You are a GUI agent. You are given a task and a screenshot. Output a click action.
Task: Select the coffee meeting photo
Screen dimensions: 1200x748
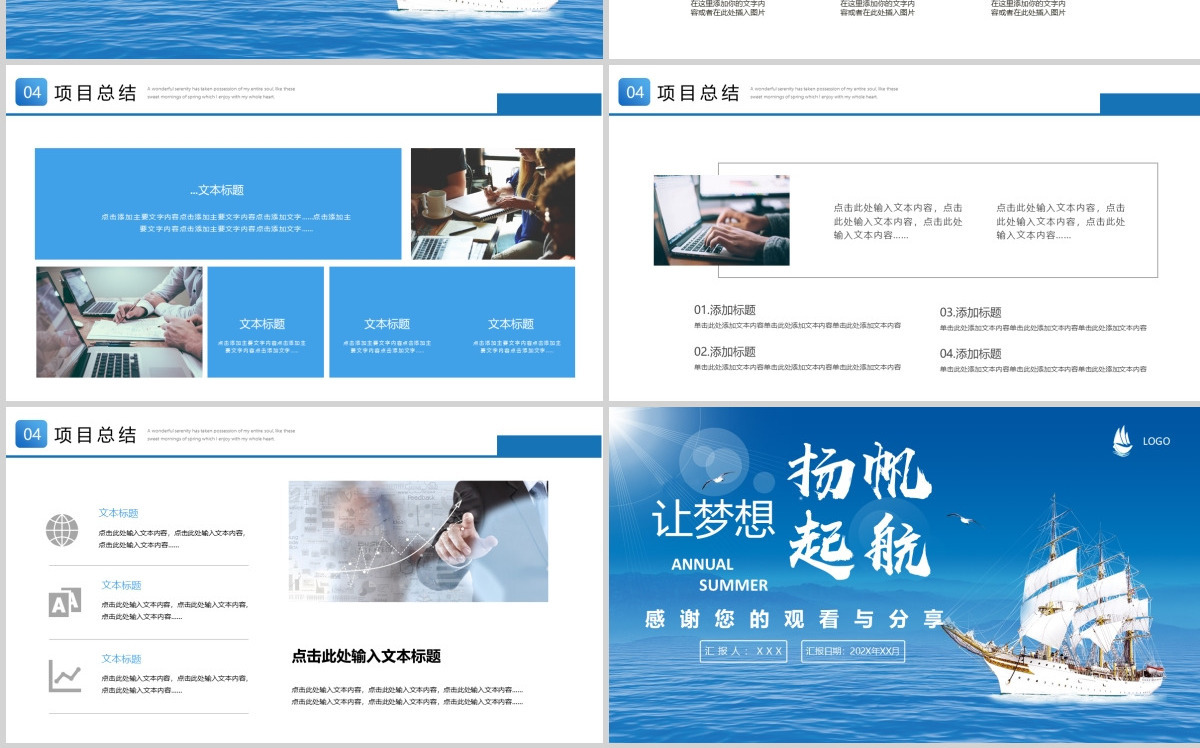point(493,204)
